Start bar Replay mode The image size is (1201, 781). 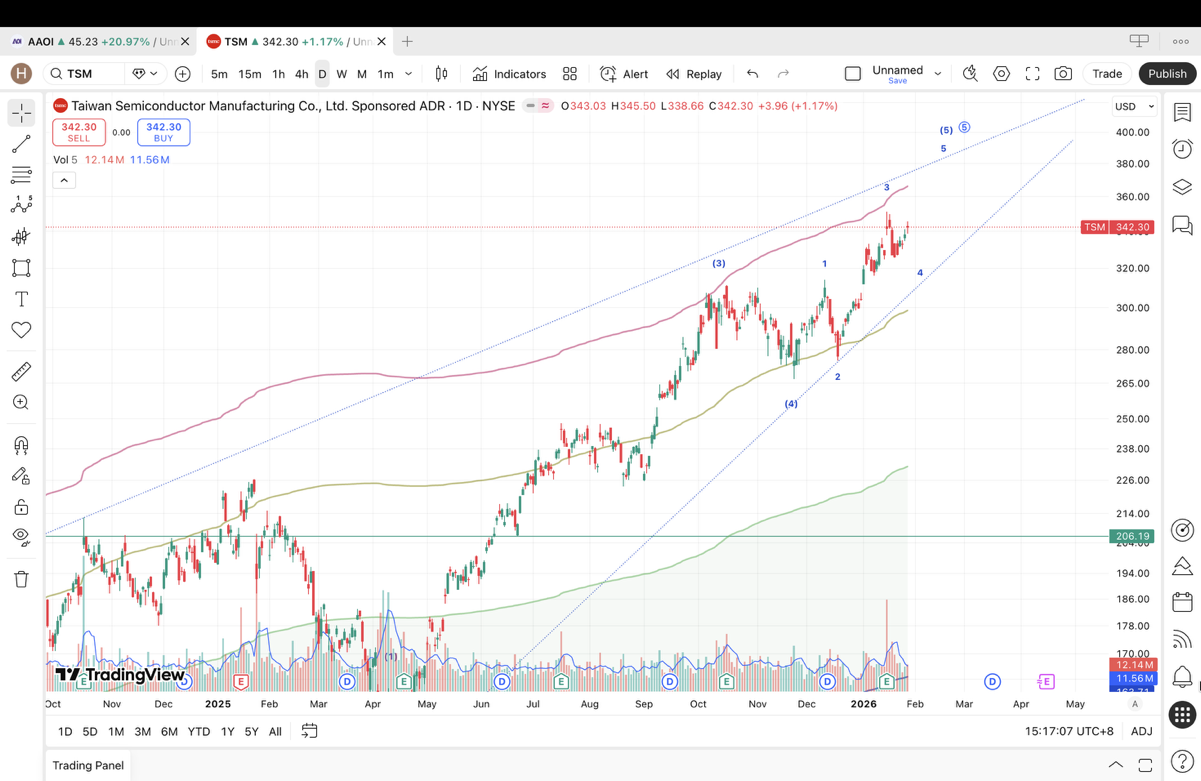click(x=694, y=74)
